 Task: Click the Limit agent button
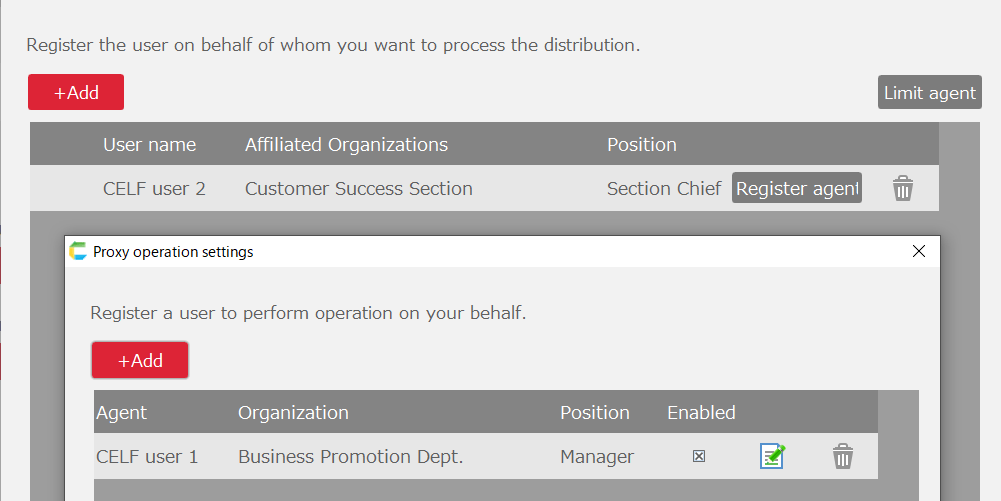pyautogui.click(x=929, y=93)
